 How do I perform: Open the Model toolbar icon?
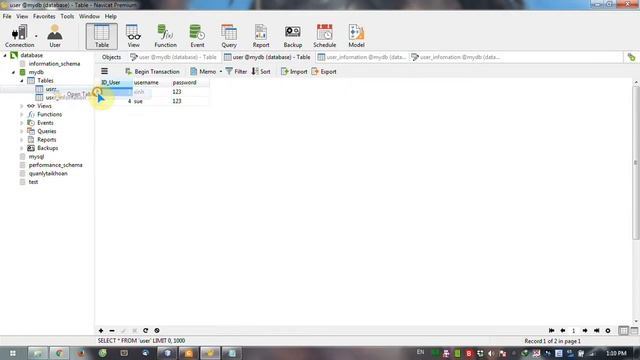click(x=356, y=36)
